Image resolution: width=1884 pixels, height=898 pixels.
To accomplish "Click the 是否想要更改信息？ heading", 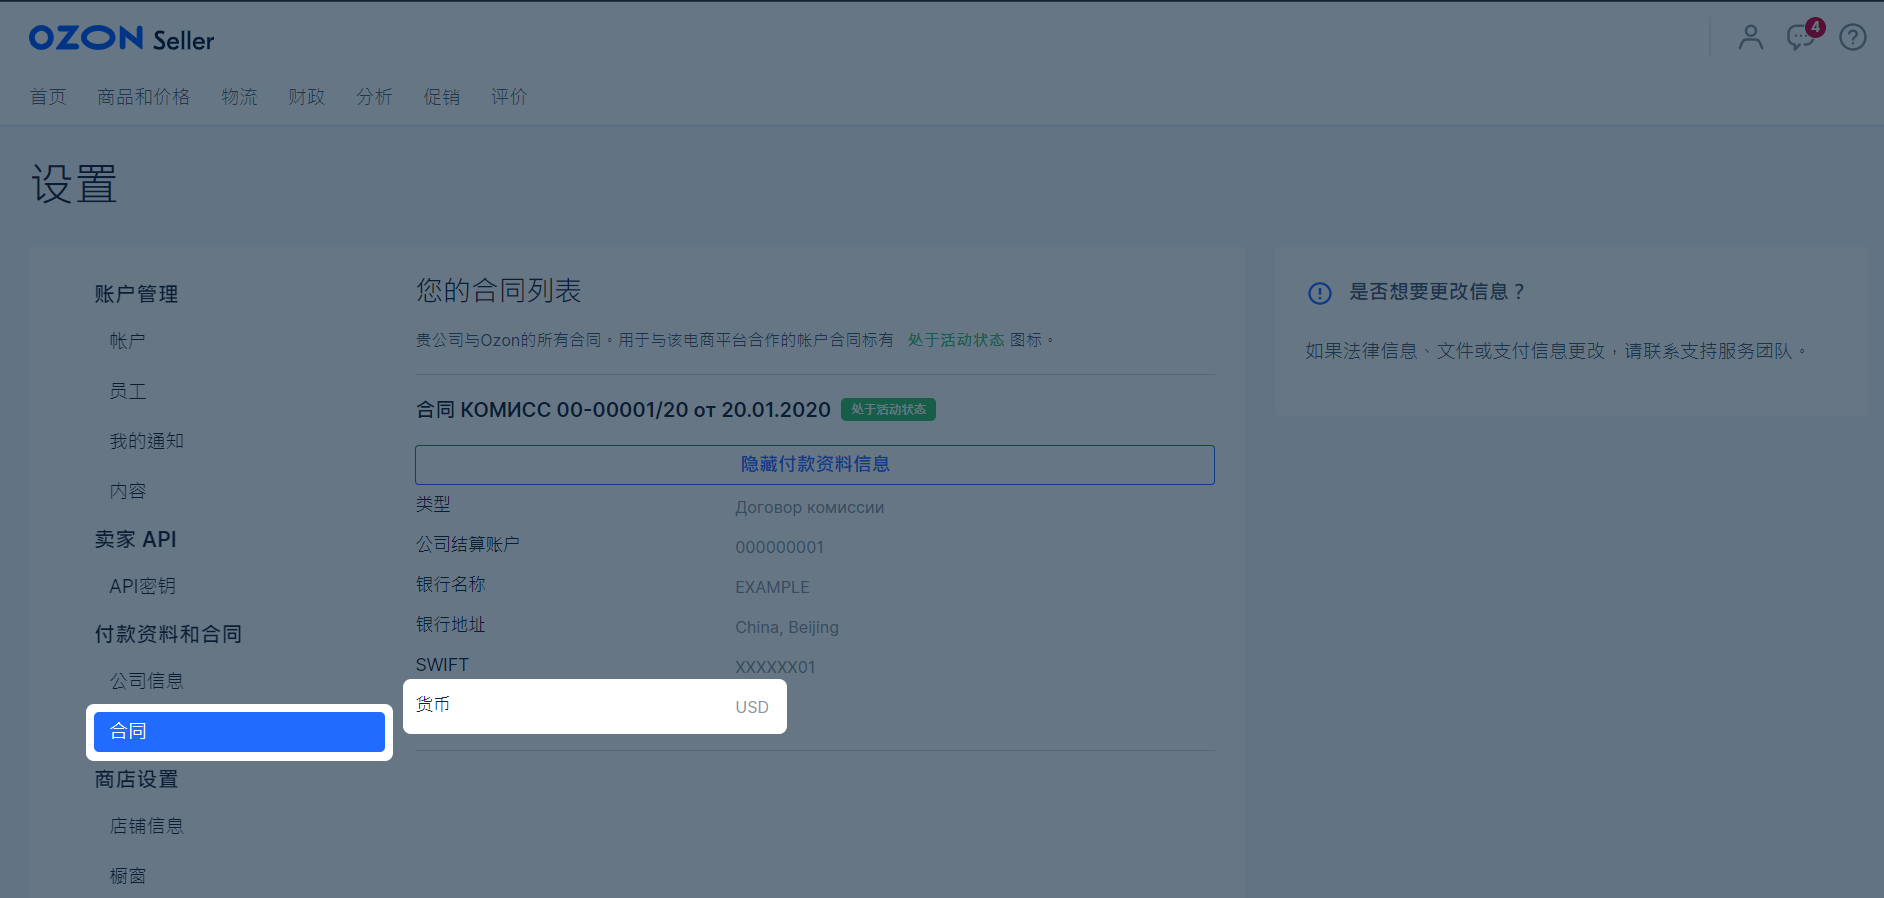I will coord(1437,292).
